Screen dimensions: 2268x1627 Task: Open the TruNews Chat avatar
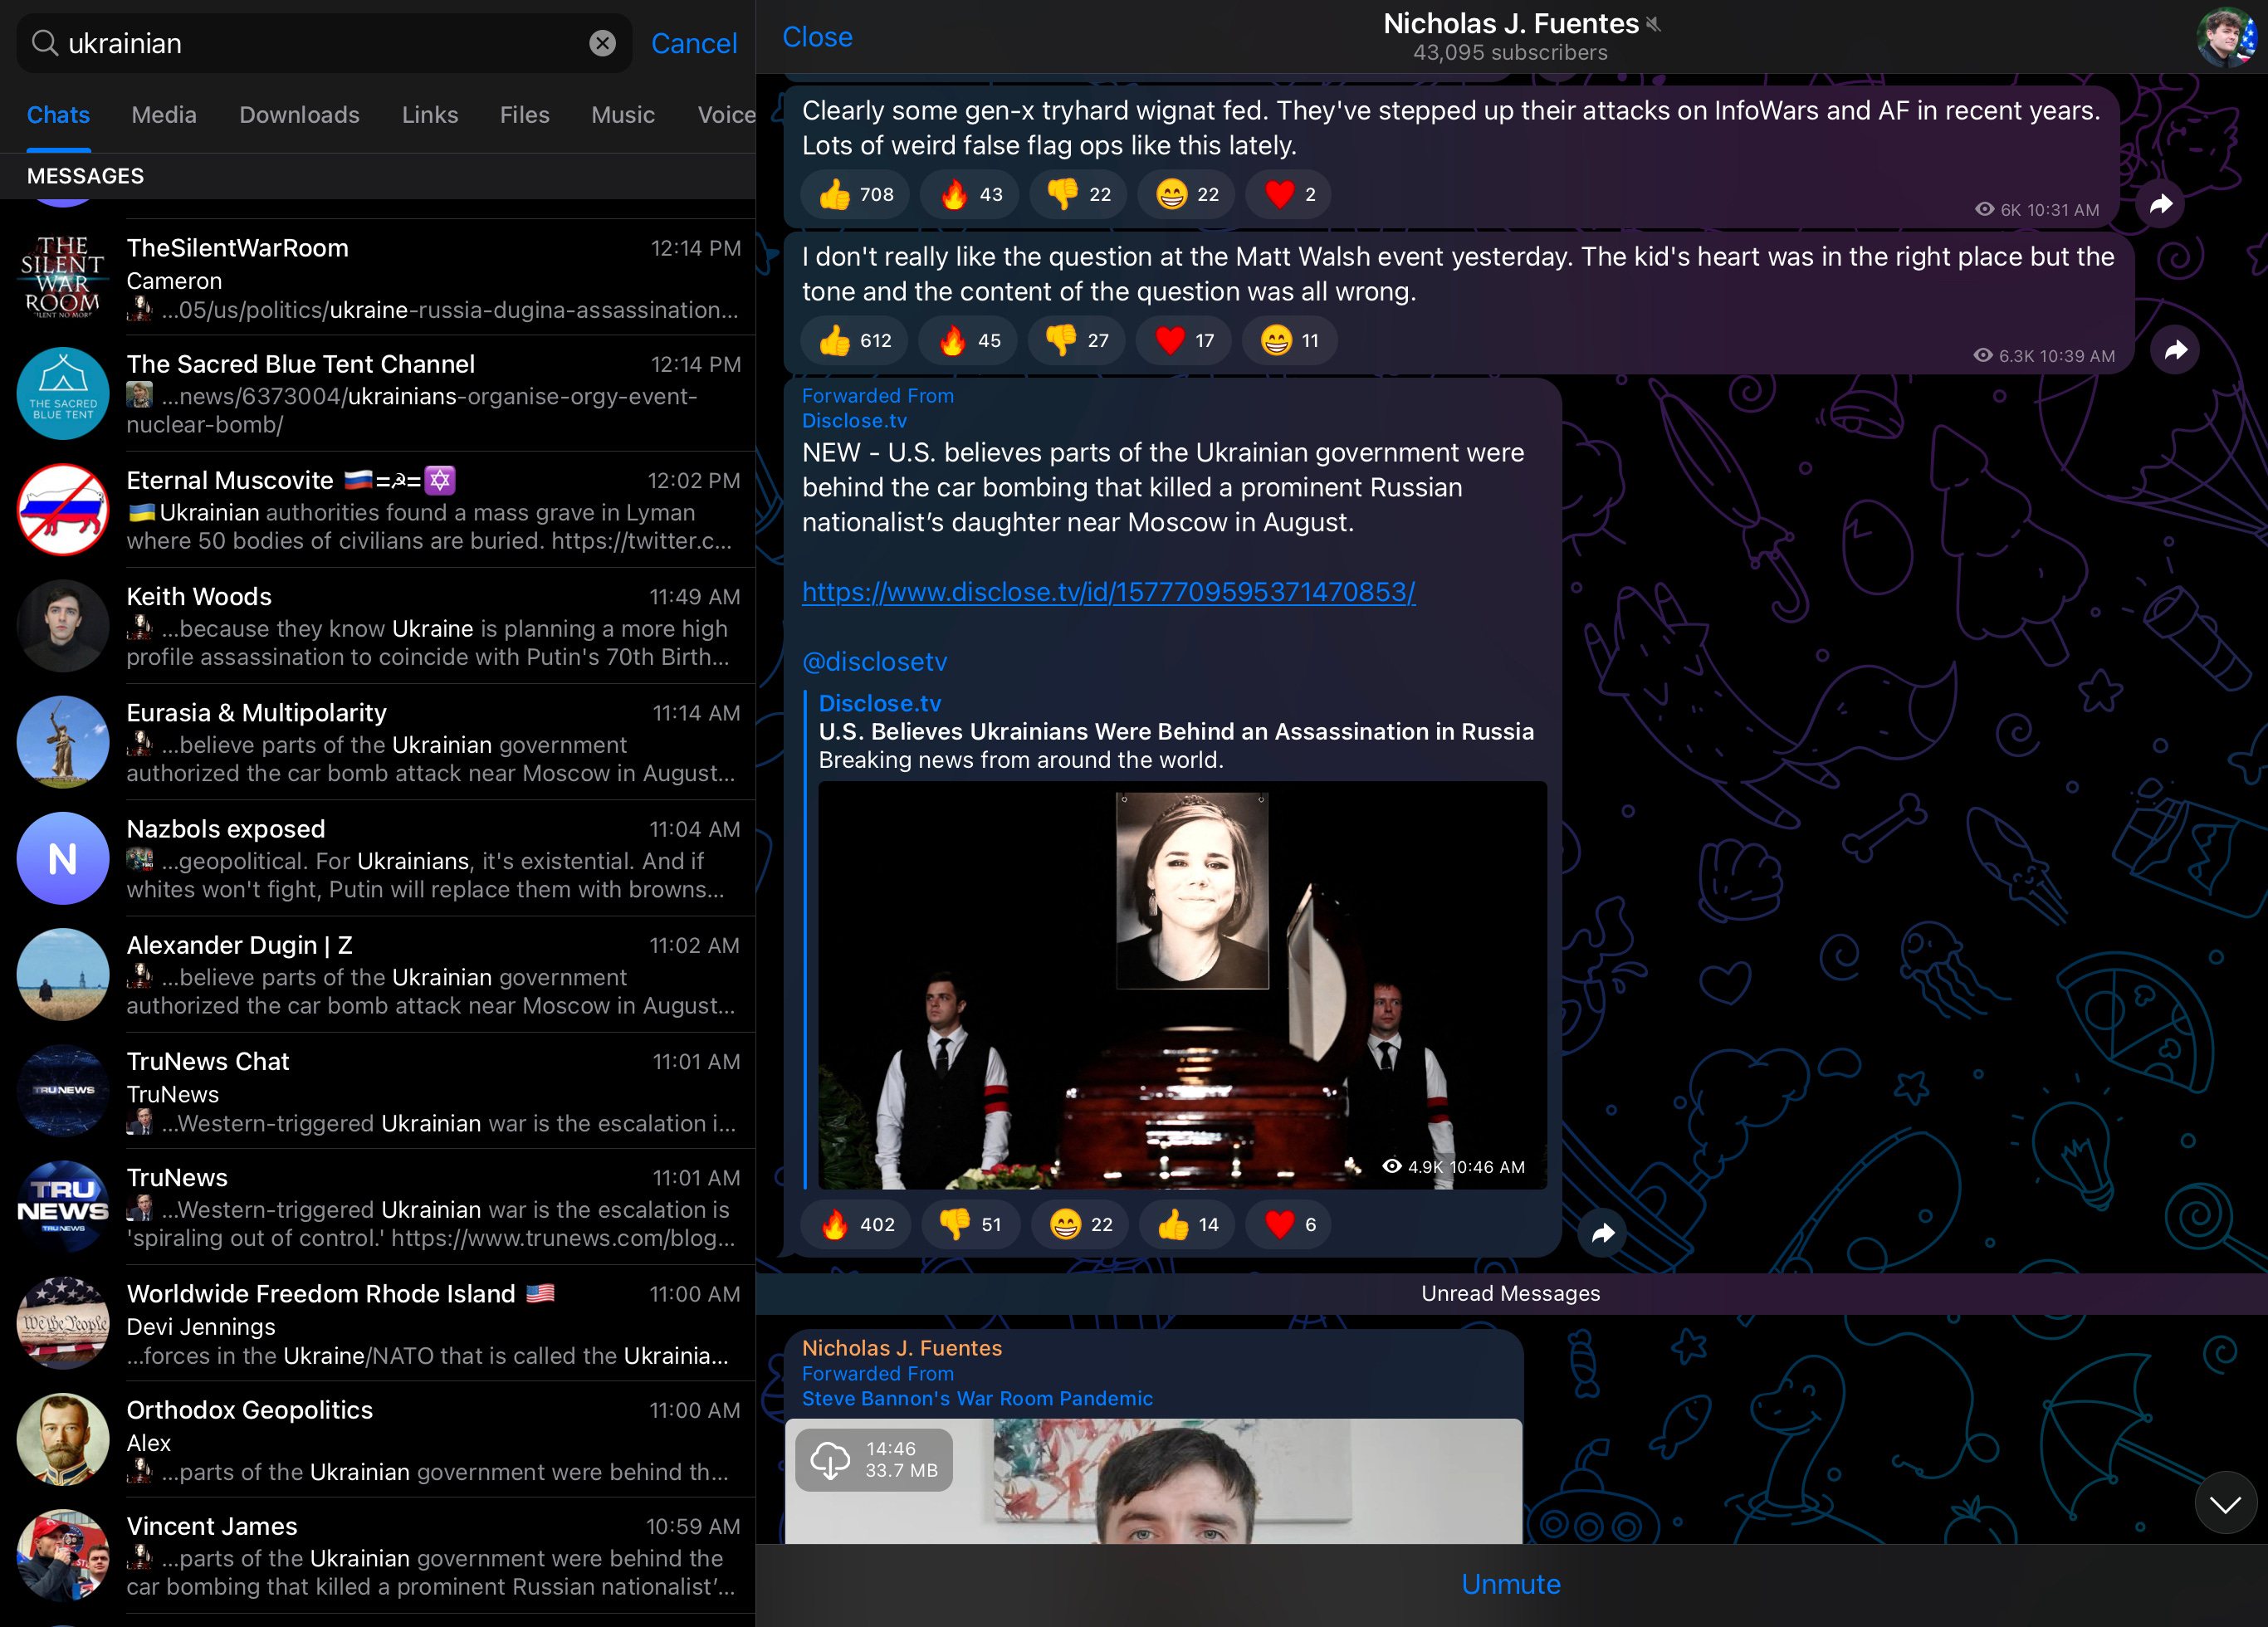63,1091
